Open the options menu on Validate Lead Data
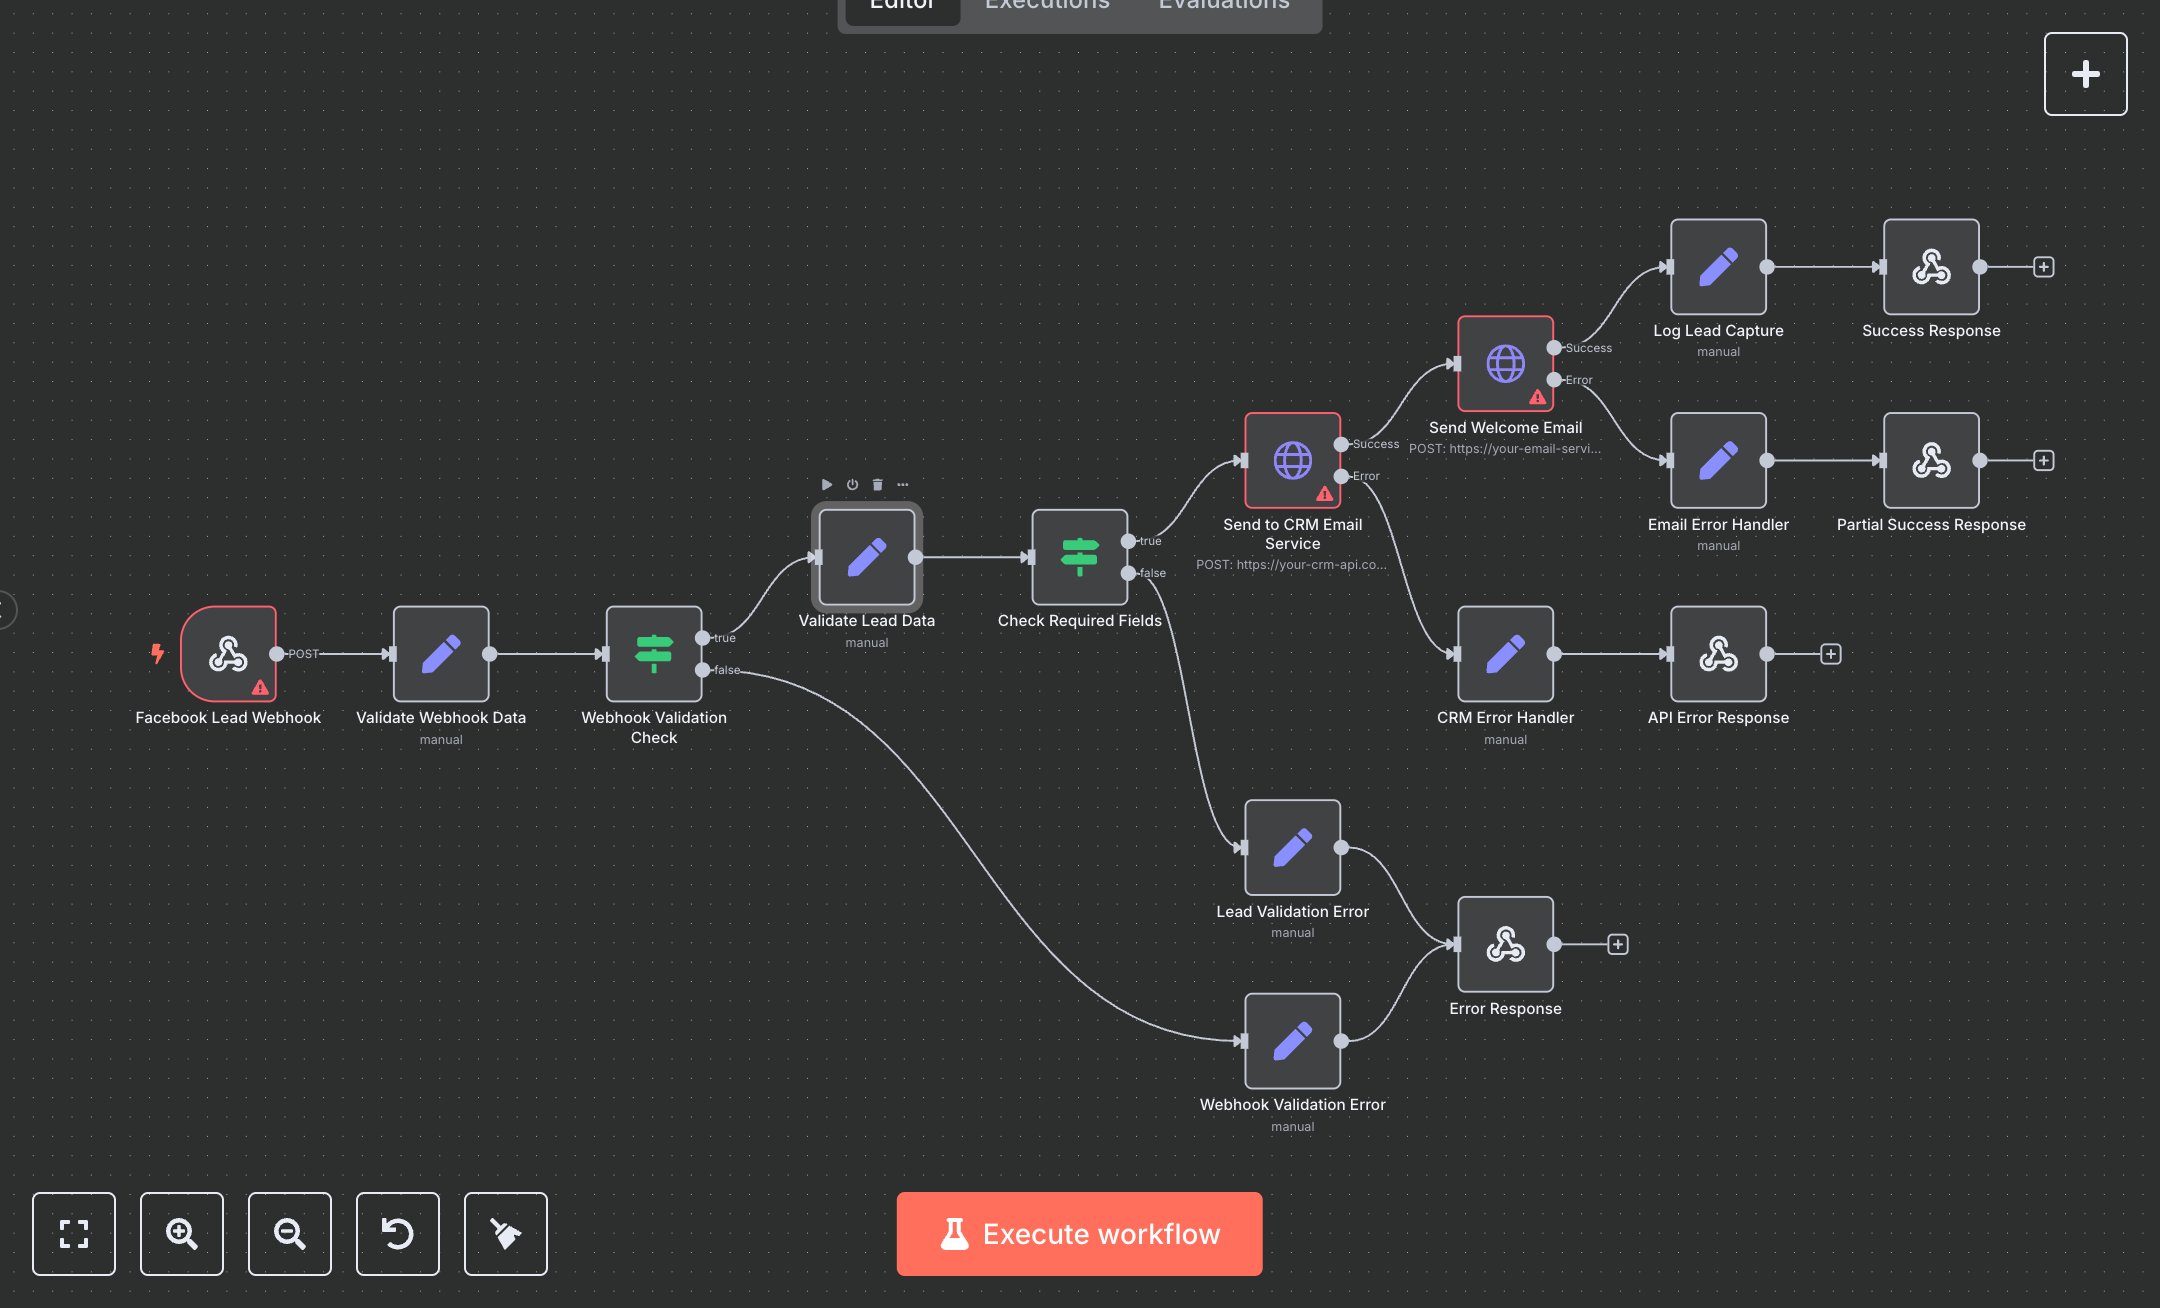 [903, 484]
